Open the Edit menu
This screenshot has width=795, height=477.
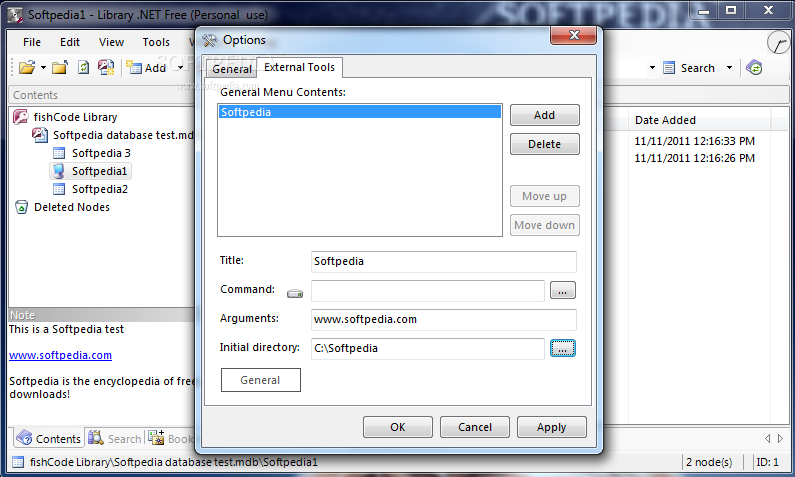[x=69, y=42]
